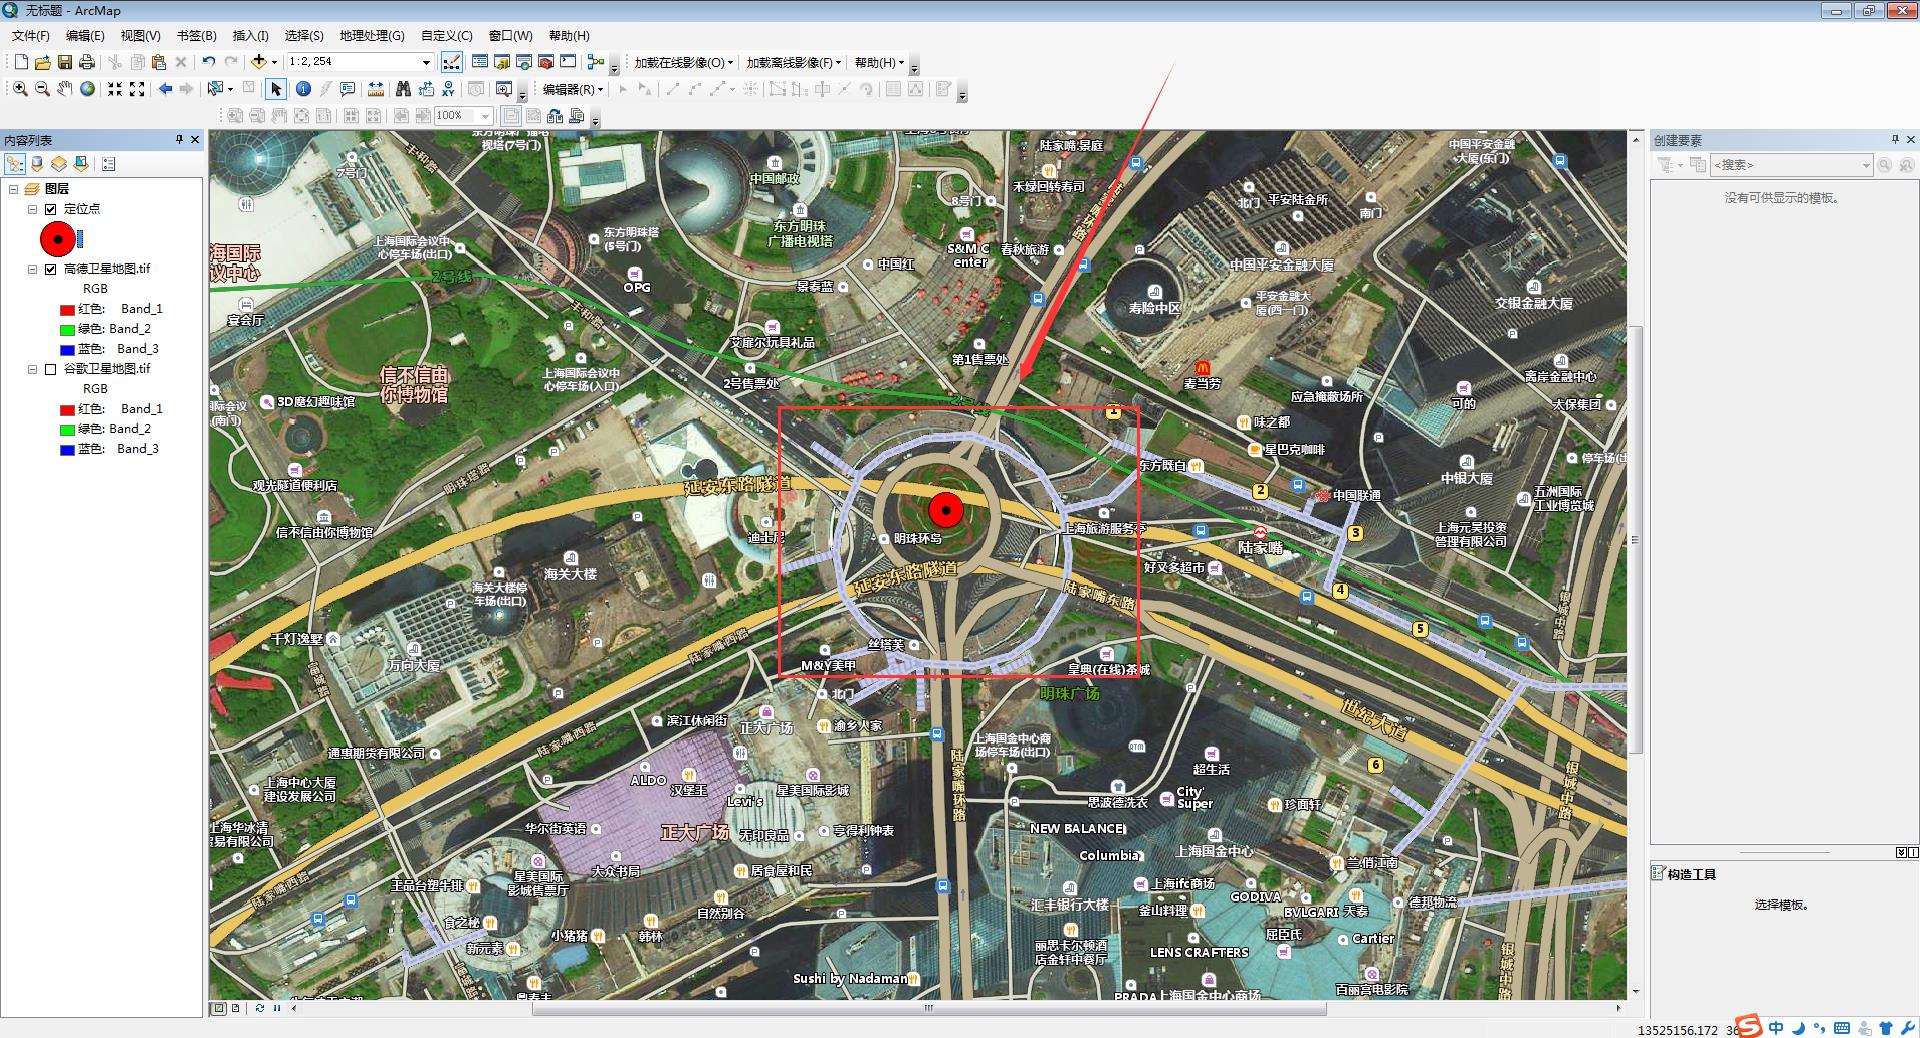
Task: Activate the Pan hand tool
Action: [x=65, y=89]
